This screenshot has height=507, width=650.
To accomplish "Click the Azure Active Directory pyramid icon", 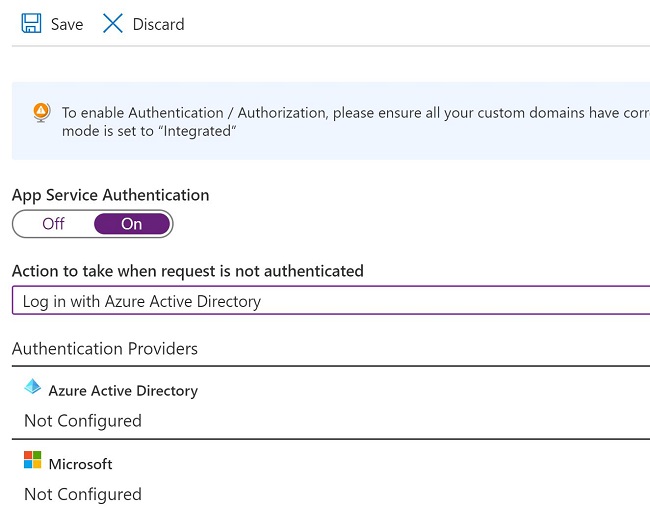I will point(33,388).
